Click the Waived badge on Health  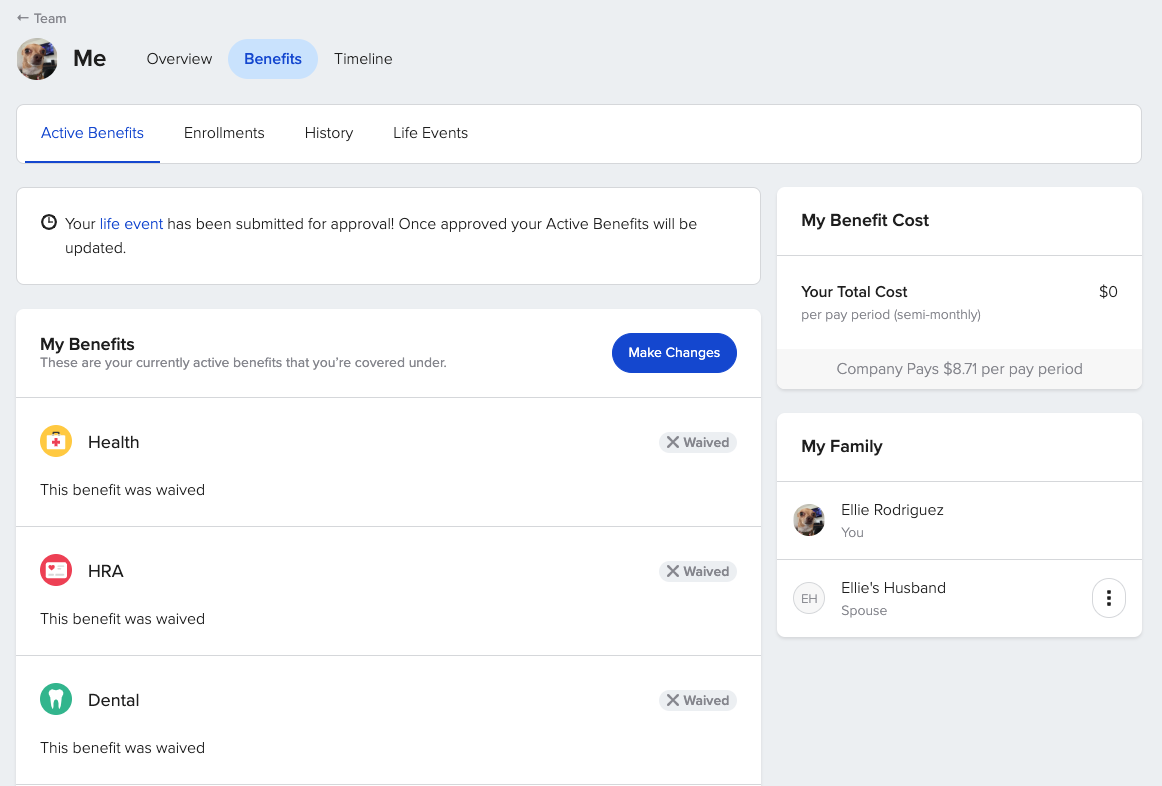click(697, 442)
